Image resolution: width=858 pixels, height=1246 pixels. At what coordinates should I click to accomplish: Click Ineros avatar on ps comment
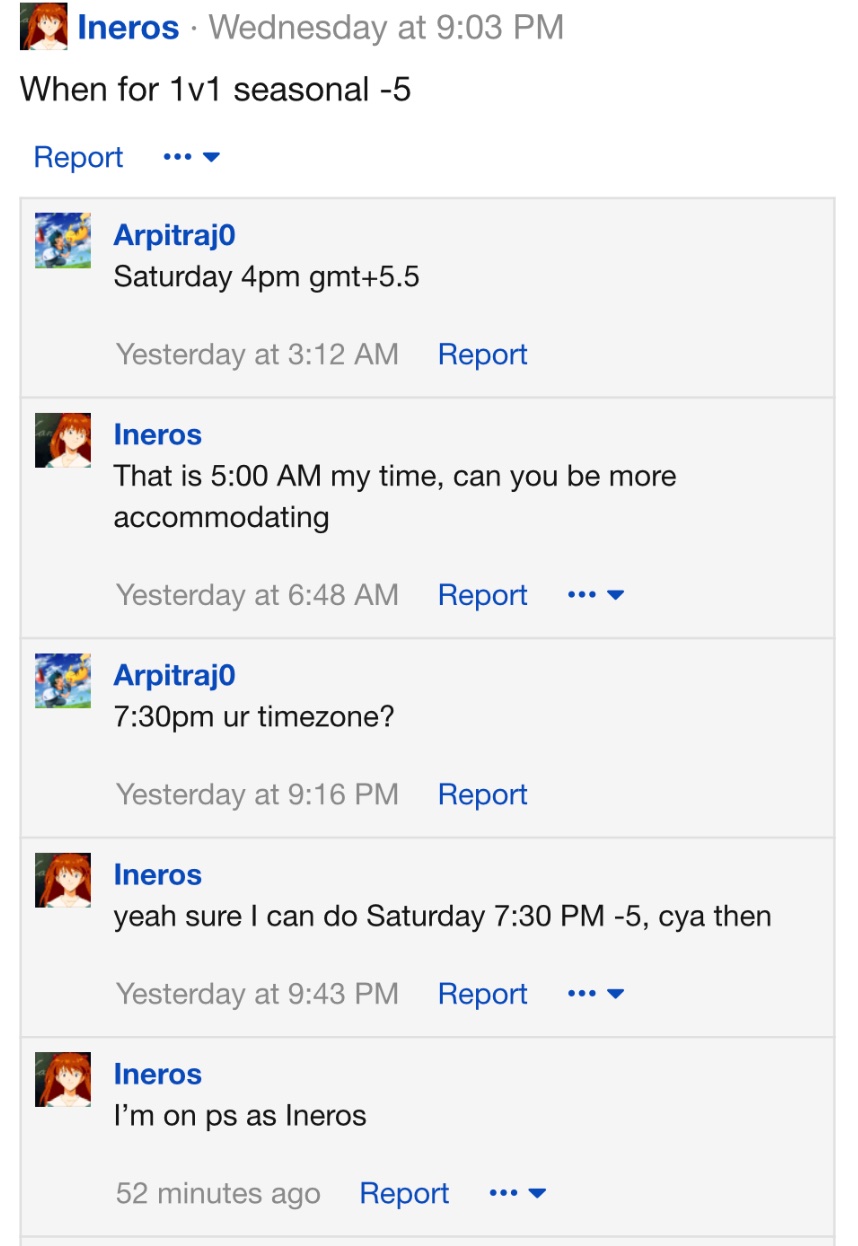click(63, 1079)
